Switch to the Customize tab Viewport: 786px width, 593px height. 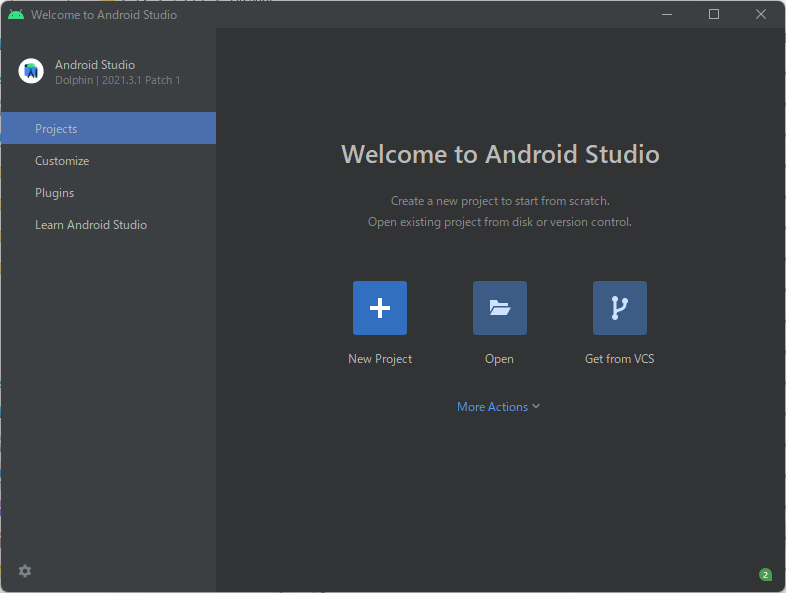(108, 160)
